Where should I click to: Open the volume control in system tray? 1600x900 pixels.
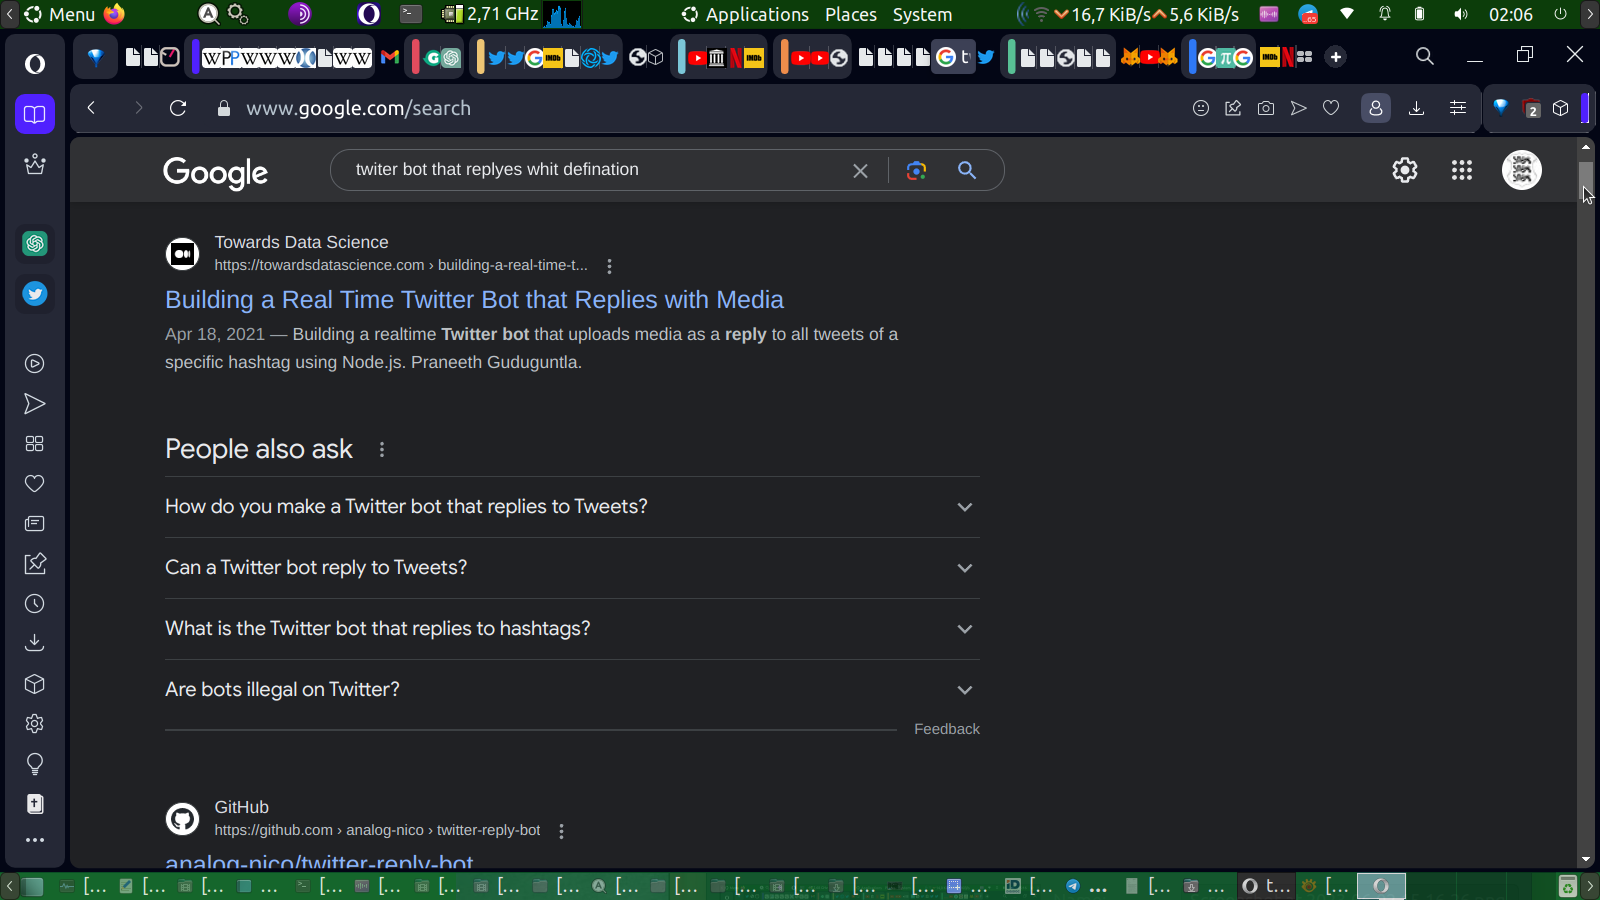click(1461, 14)
